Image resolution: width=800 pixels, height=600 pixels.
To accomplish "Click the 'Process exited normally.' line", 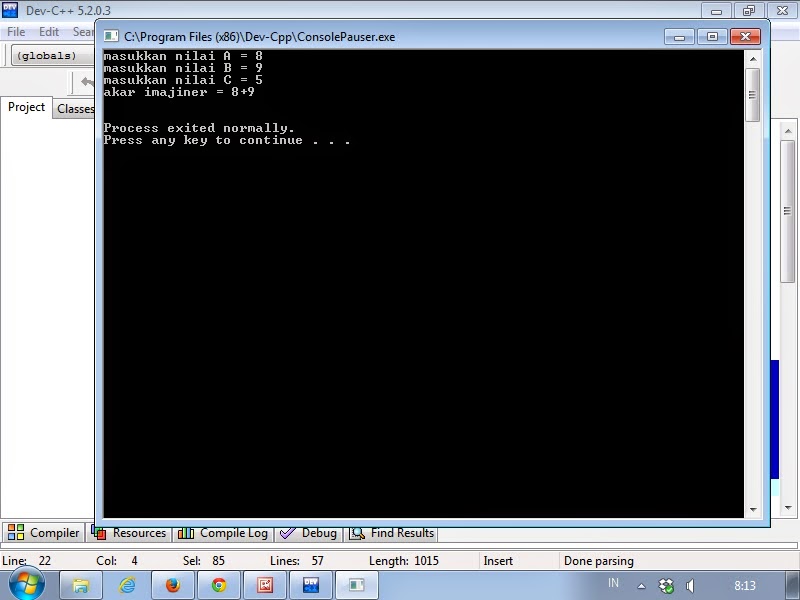I will tap(199, 128).
